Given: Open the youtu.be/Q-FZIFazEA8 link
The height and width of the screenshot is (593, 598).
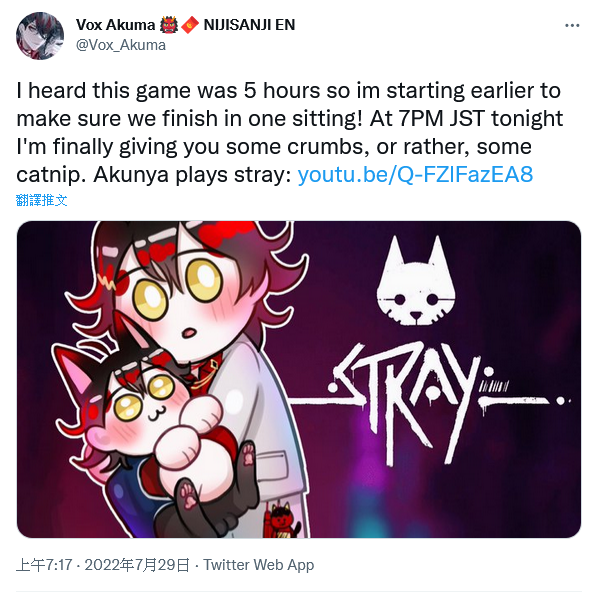Looking at the screenshot, I should pyautogui.click(x=415, y=175).
